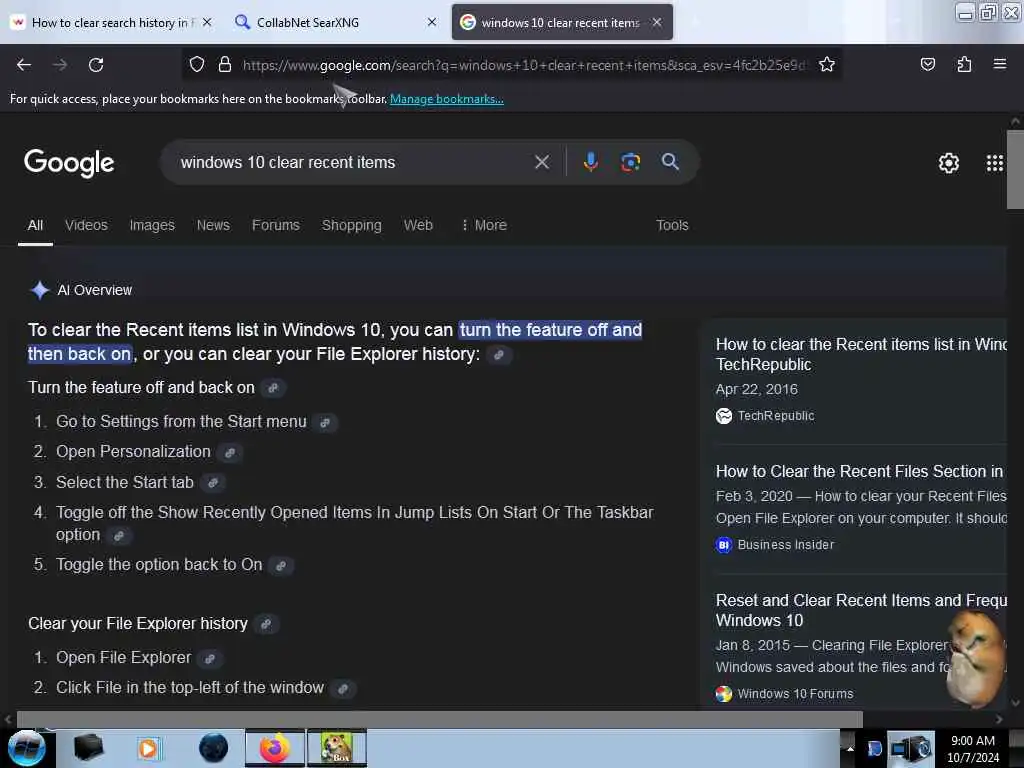Viewport: 1024px width, 768px height.
Task: Open the Box application in taskbar
Action: (336, 748)
